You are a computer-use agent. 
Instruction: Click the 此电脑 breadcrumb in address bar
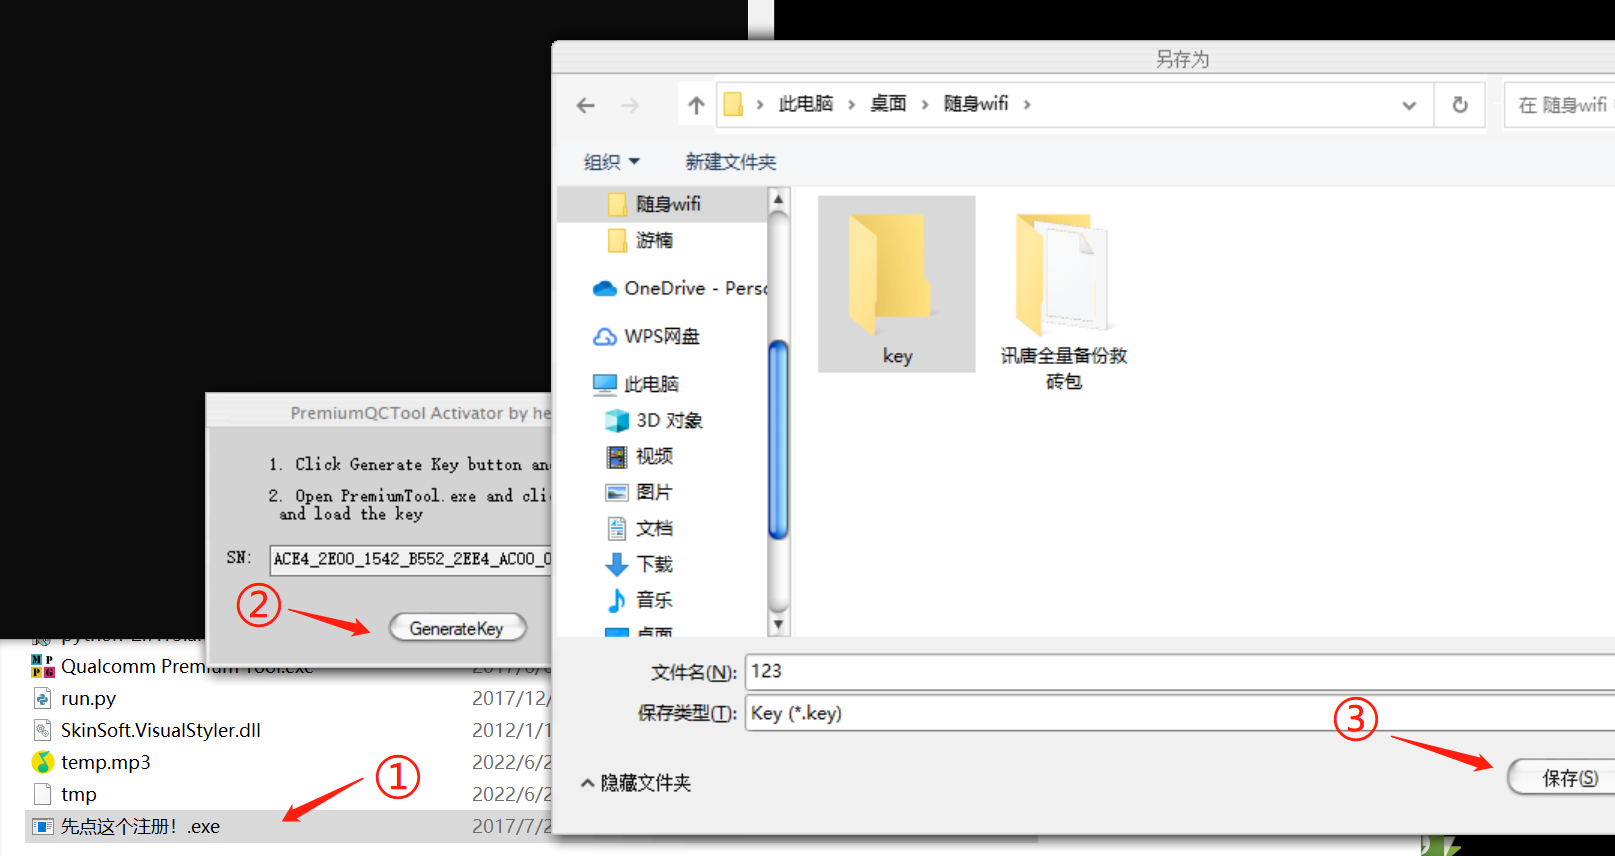pos(806,104)
